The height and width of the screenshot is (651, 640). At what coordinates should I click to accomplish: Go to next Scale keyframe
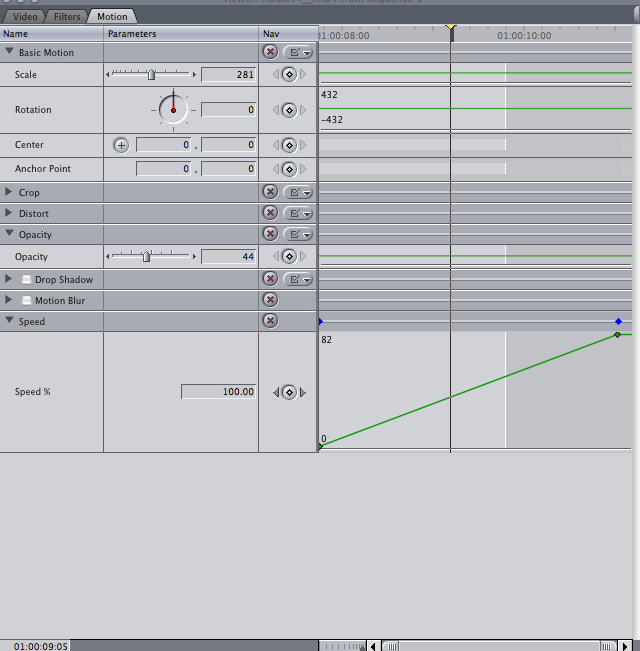[x=303, y=74]
